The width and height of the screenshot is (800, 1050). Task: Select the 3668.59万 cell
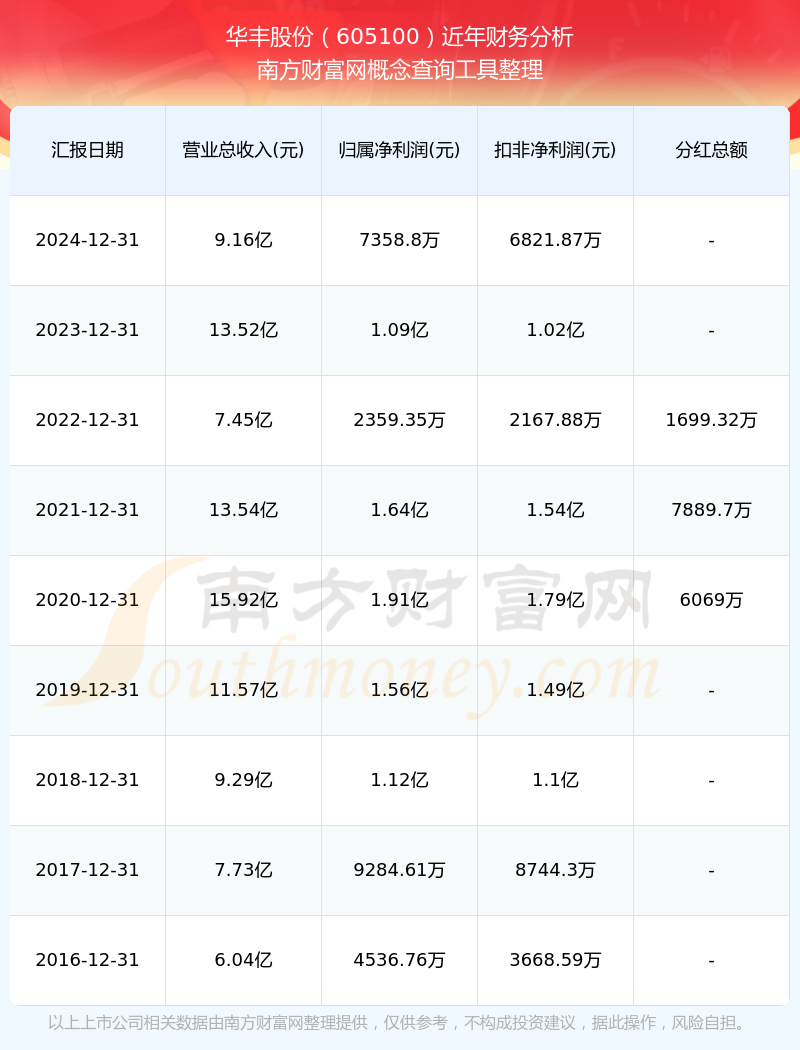pos(556,960)
